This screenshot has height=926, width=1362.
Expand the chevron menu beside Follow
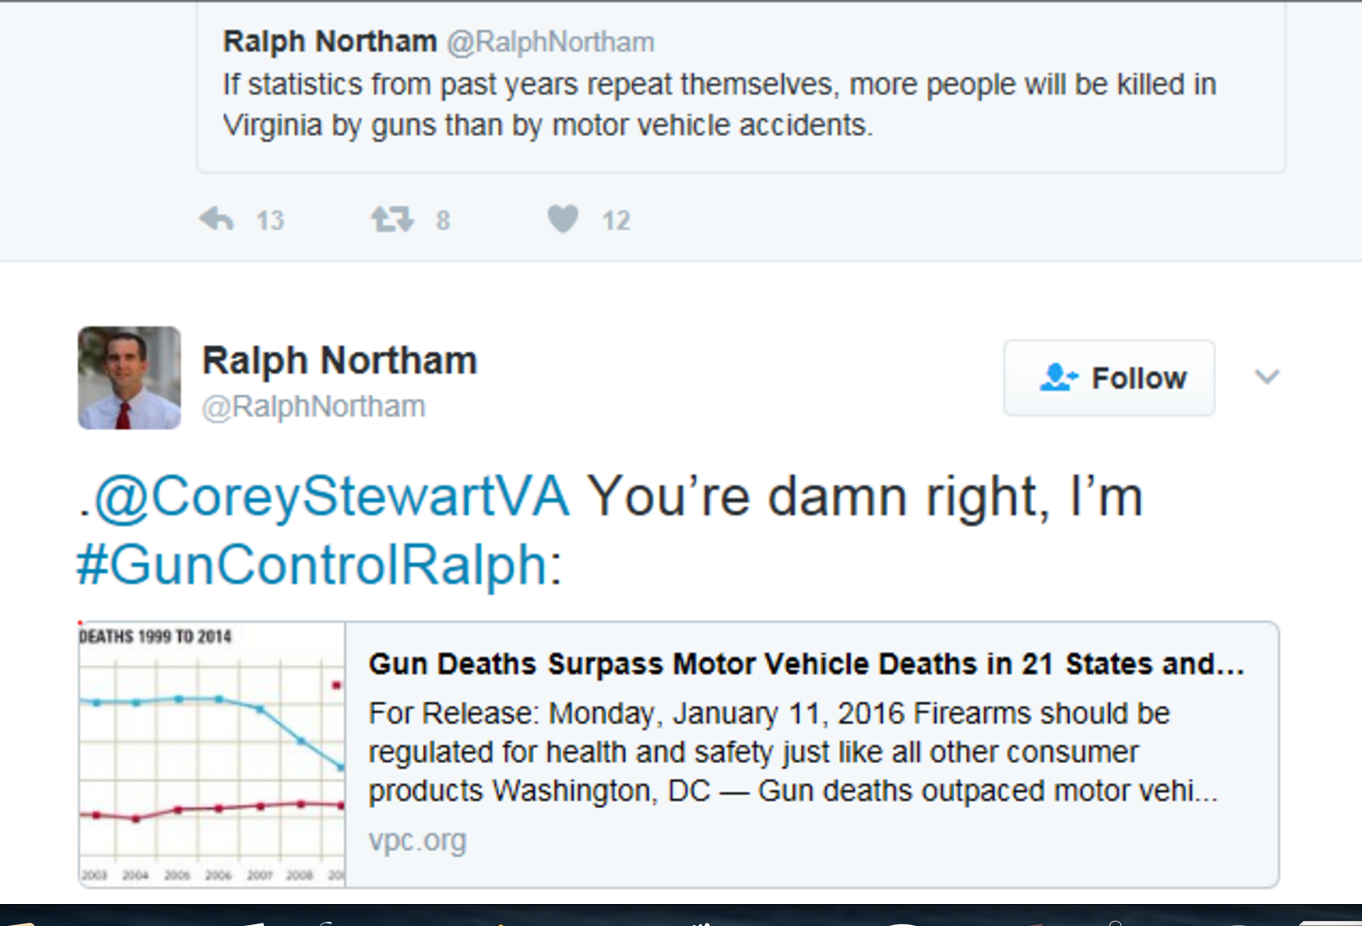pyautogui.click(x=1267, y=377)
